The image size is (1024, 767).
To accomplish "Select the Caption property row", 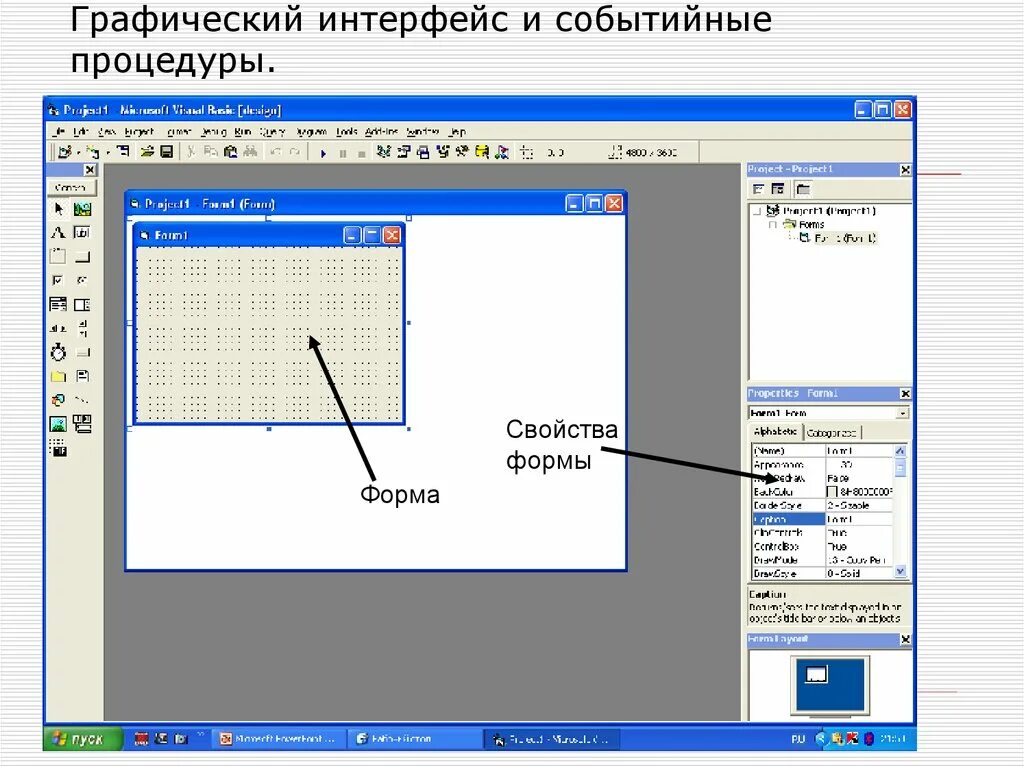I will (x=823, y=519).
